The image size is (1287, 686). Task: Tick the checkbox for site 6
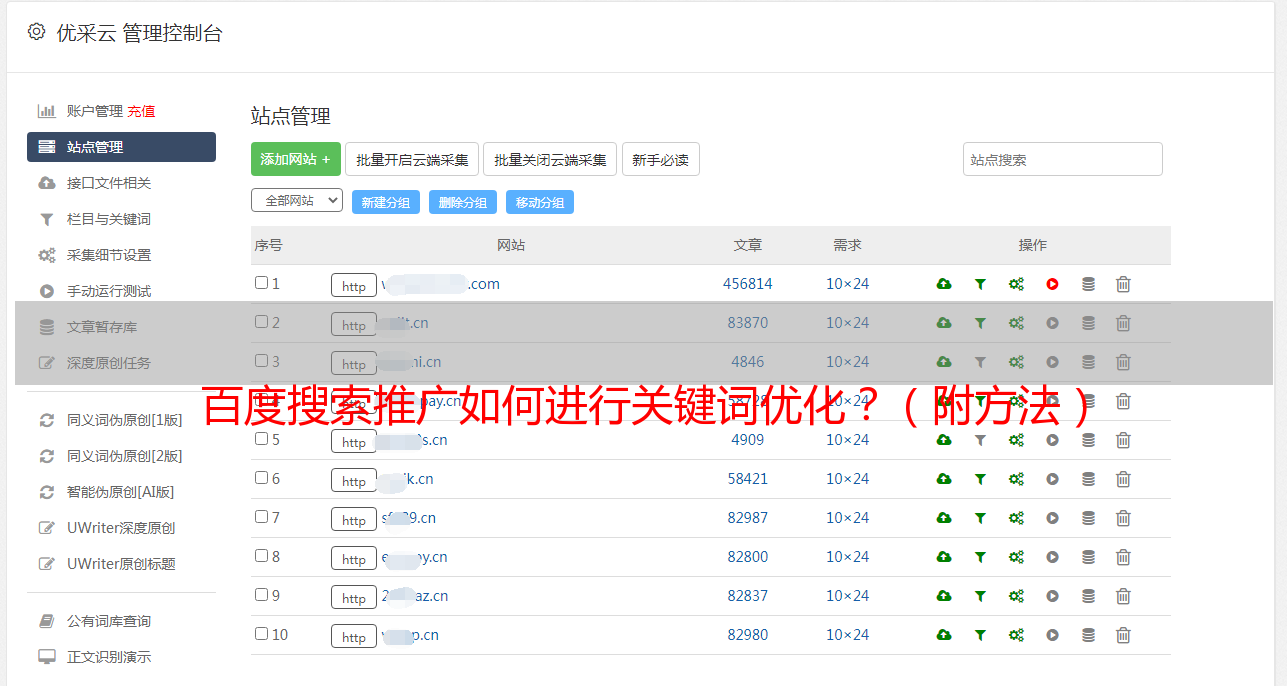click(261, 478)
